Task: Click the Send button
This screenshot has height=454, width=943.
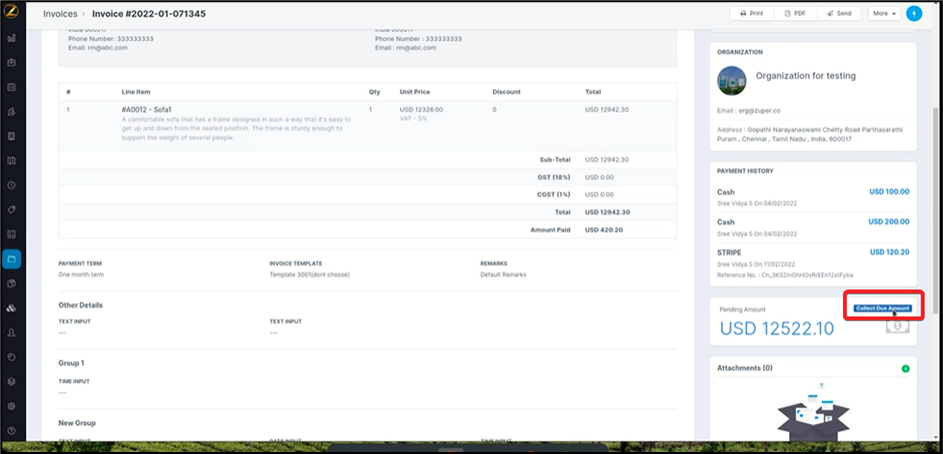Action: click(839, 13)
